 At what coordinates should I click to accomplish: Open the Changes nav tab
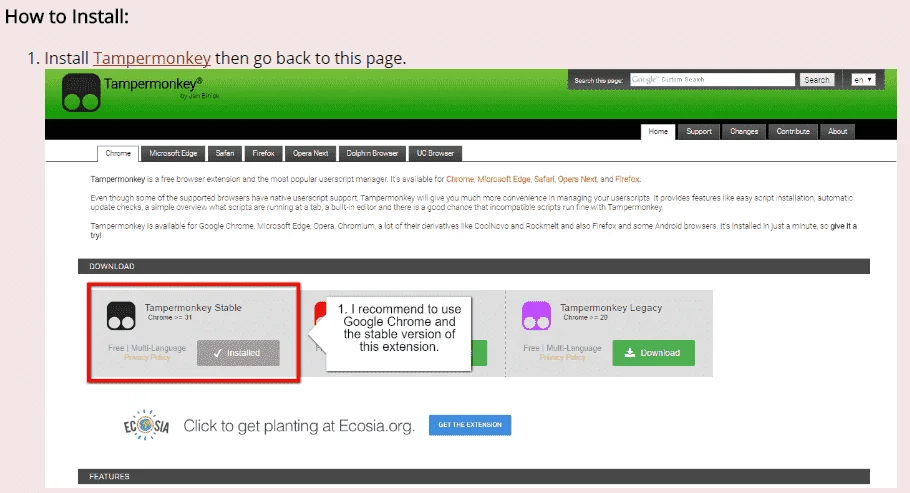point(744,132)
